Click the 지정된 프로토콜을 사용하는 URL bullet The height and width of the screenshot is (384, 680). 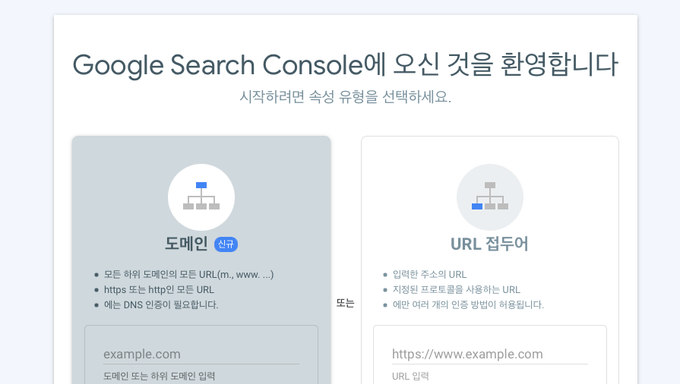click(456, 290)
